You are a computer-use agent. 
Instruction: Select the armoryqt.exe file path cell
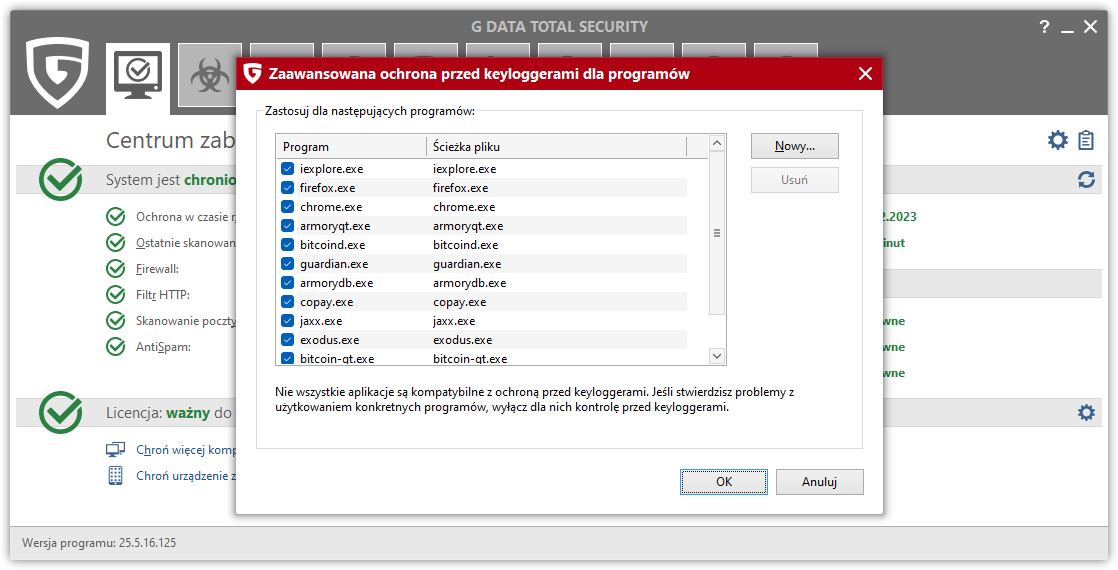[468, 226]
